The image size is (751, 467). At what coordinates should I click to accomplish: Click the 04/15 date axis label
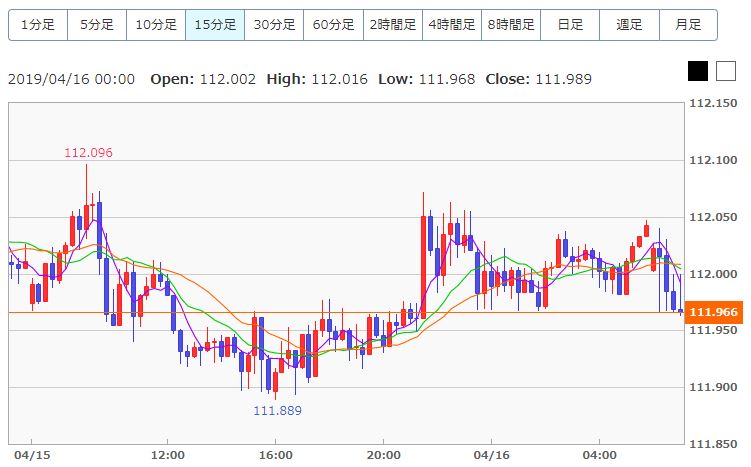pos(32,455)
